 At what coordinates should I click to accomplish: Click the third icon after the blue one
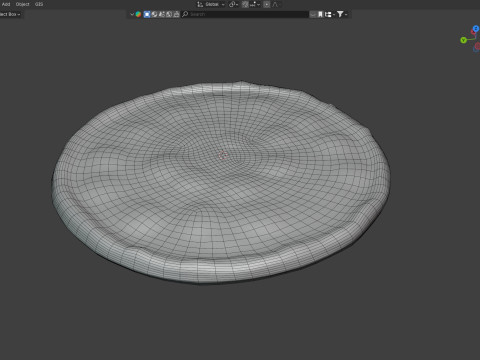pyautogui.click(x=169, y=14)
